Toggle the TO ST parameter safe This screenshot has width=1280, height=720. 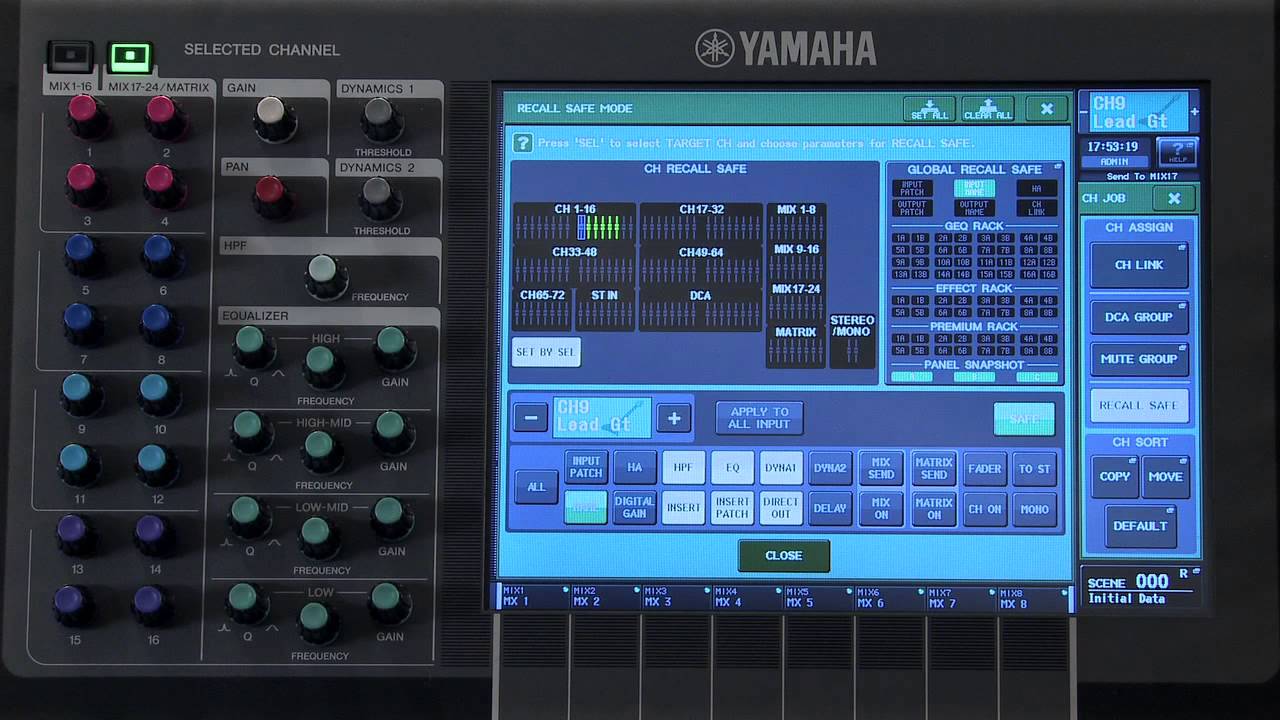point(1035,468)
